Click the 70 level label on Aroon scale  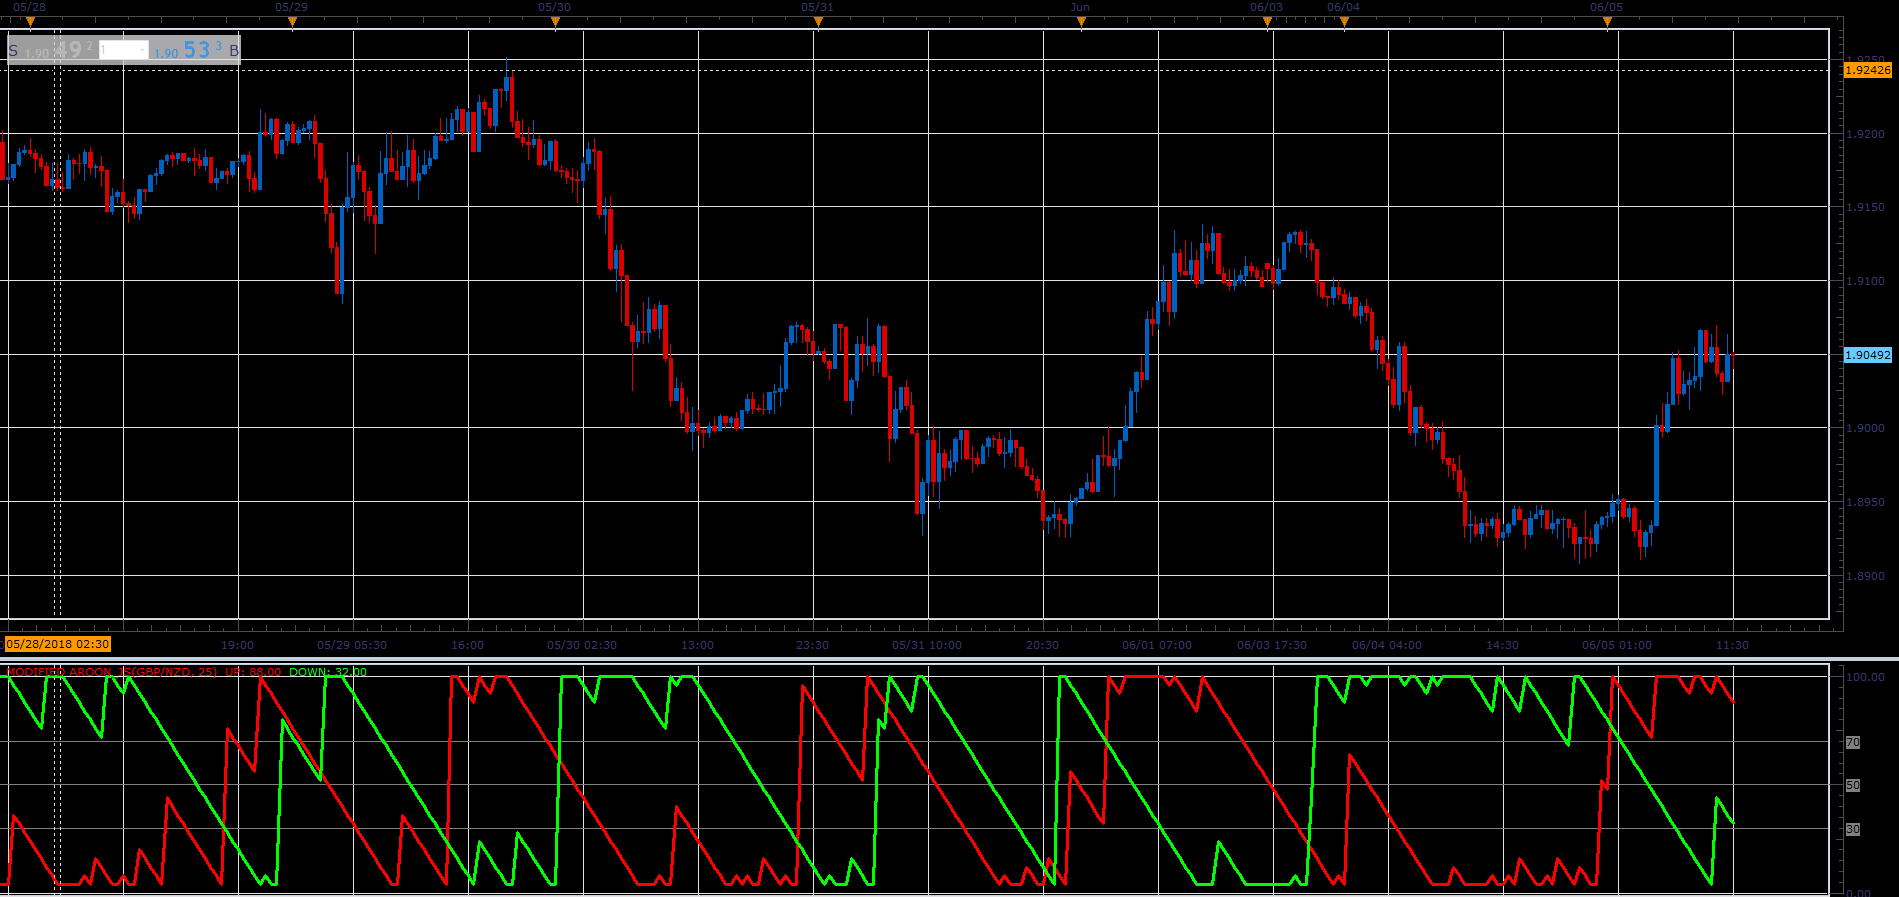point(1853,742)
